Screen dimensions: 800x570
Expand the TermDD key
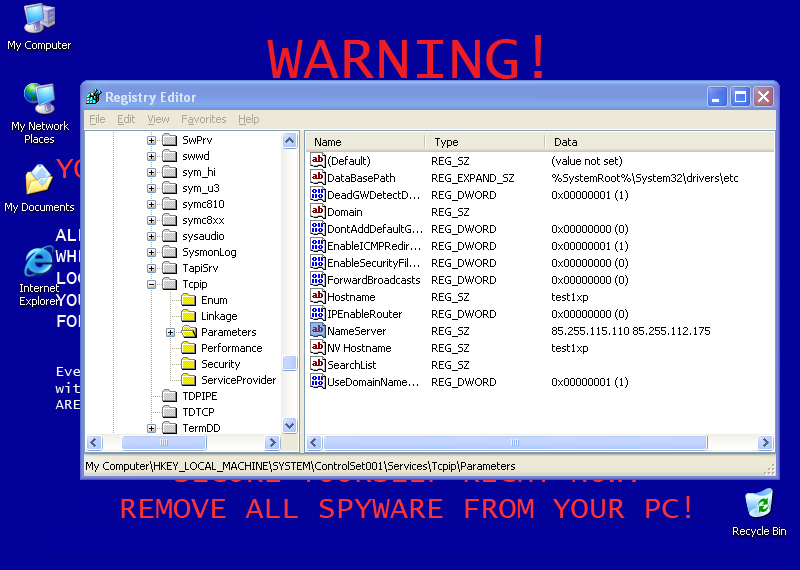click(151, 428)
